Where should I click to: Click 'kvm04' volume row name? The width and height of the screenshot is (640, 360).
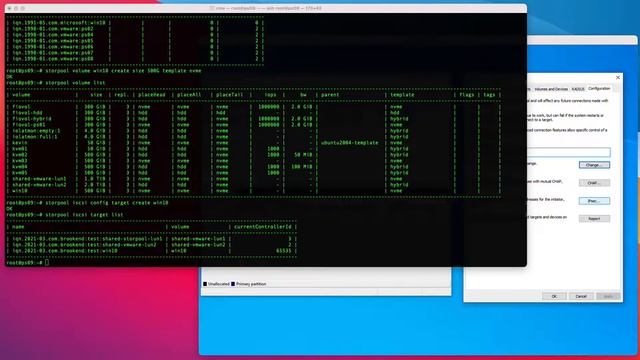(20, 167)
